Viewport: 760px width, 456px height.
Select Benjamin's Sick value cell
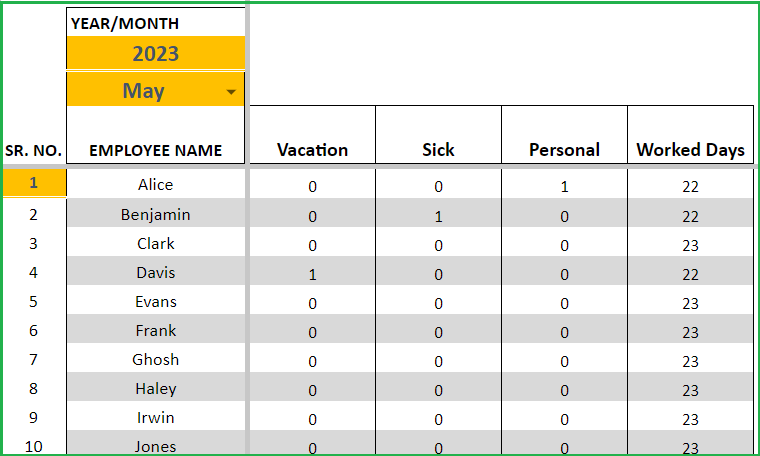tap(438, 216)
